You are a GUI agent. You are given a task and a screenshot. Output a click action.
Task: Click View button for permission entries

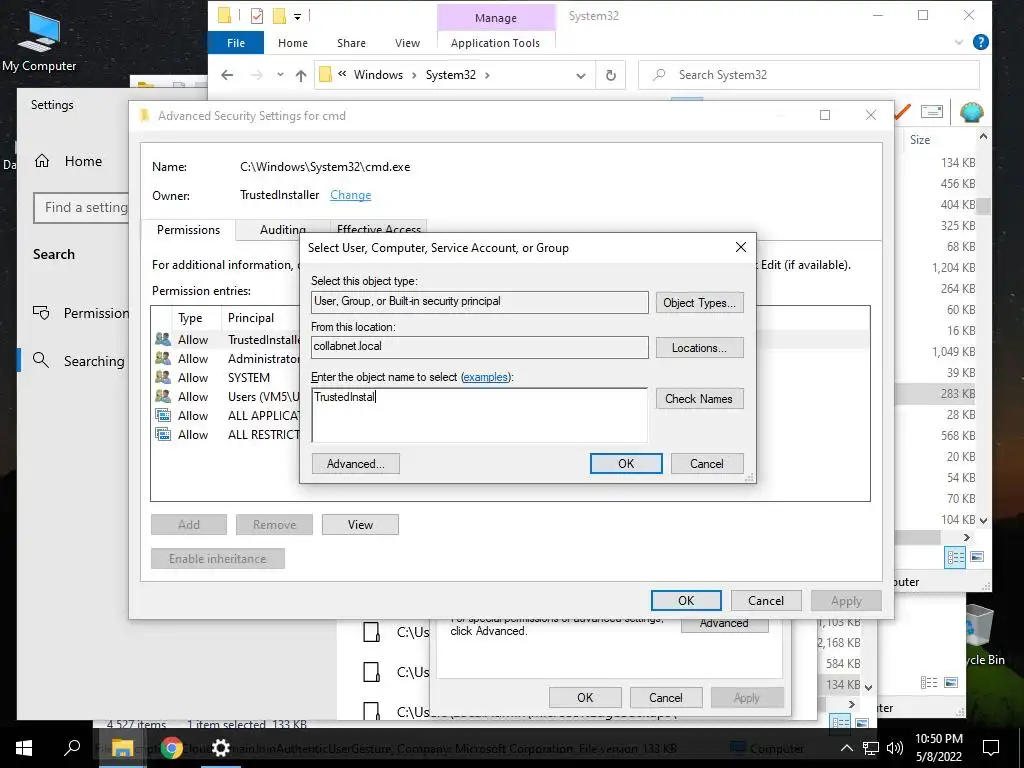point(360,524)
